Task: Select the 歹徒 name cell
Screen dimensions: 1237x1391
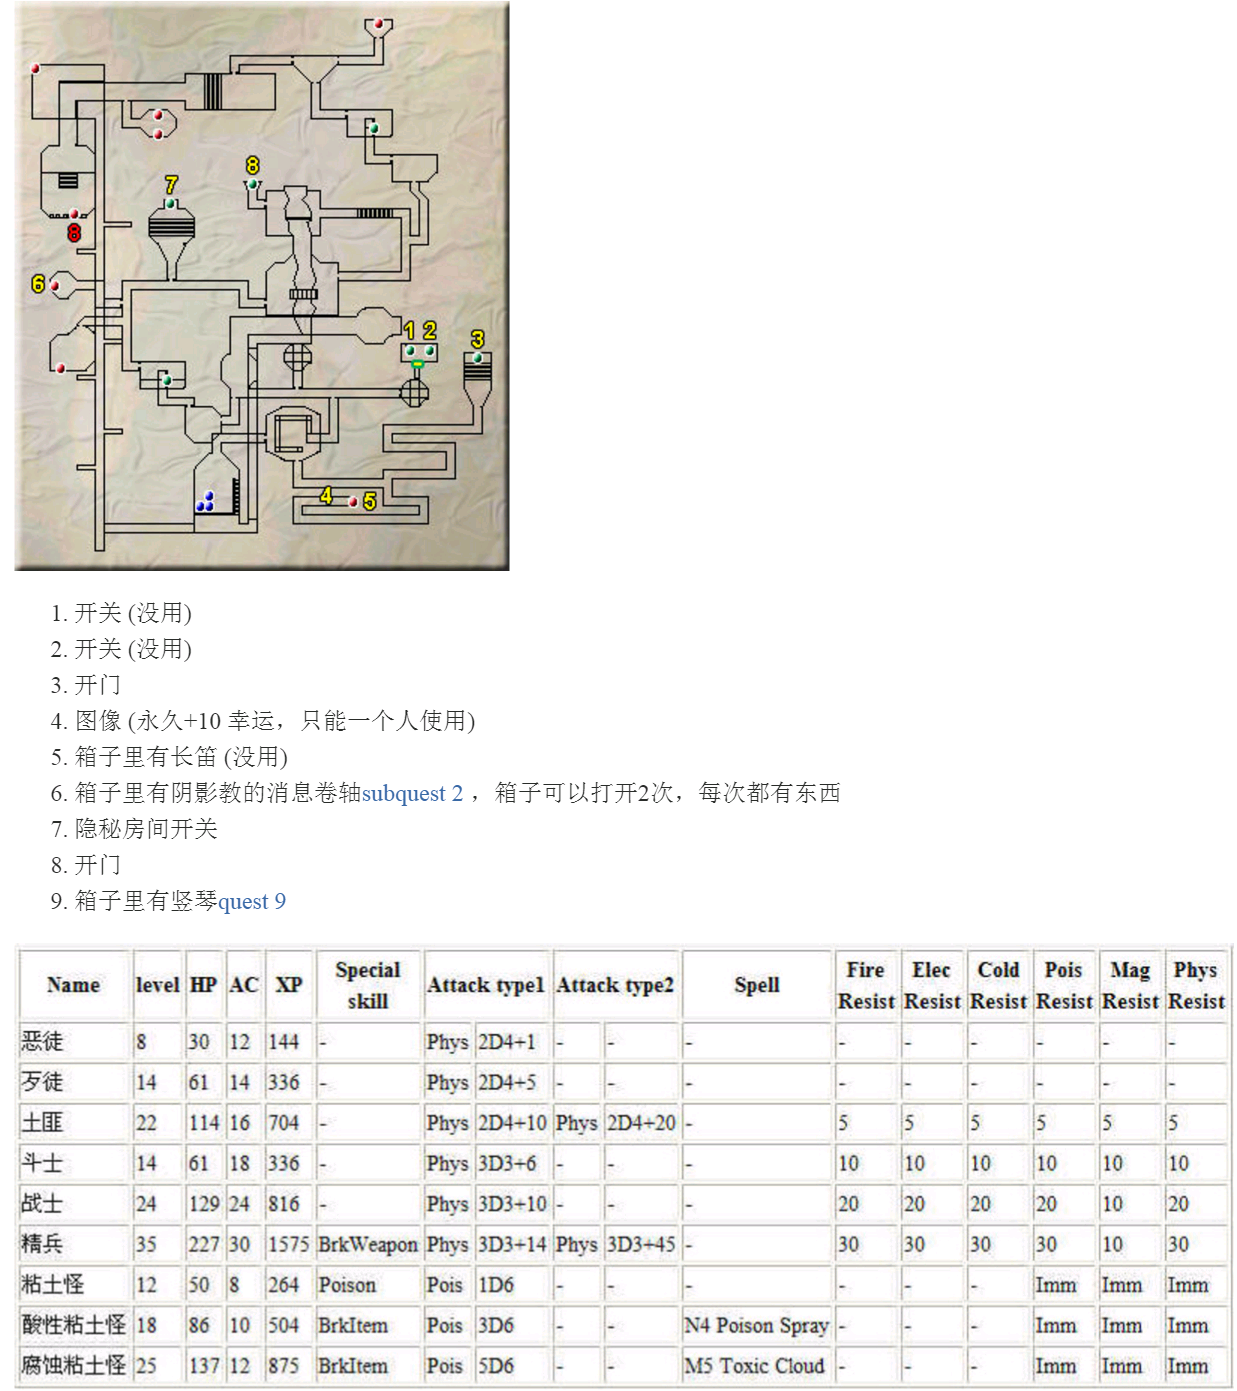Action: point(75,1082)
